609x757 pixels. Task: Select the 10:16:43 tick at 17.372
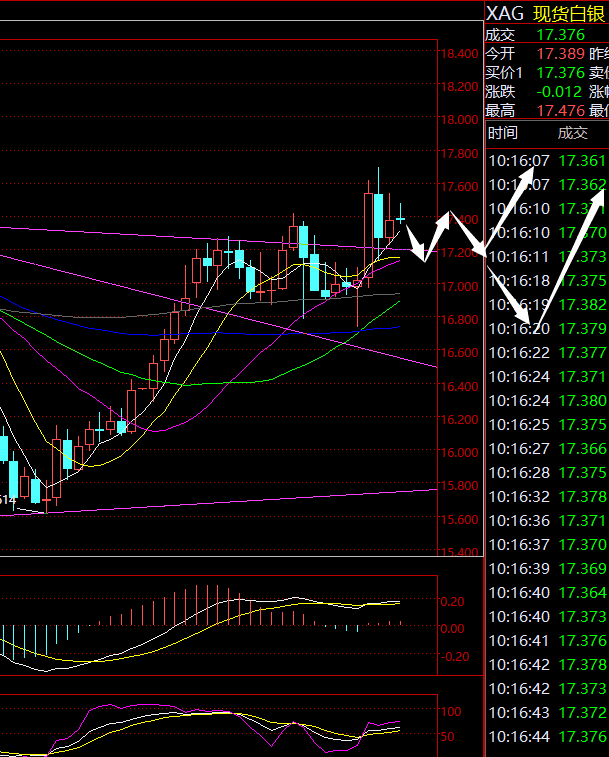pos(547,713)
